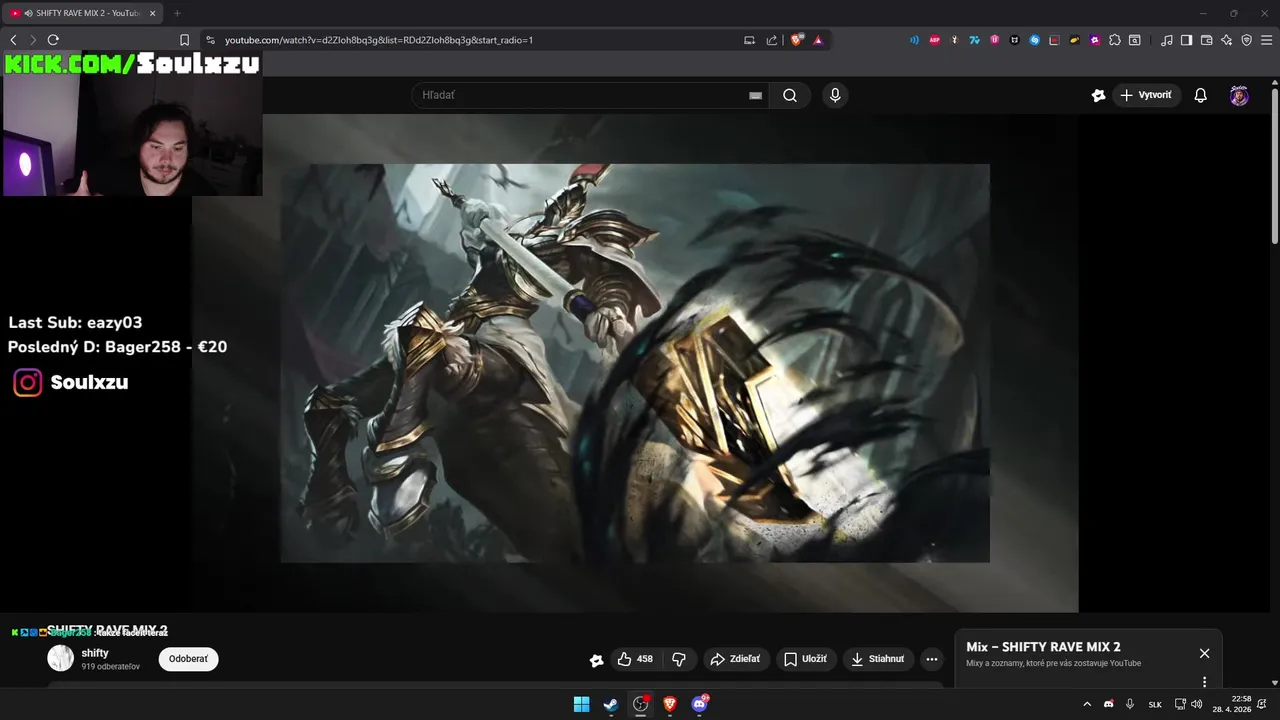Image resolution: width=1280 pixels, height=720 pixels.
Task: Open the media control music note icon
Action: pyautogui.click(x=1167, y=40)
